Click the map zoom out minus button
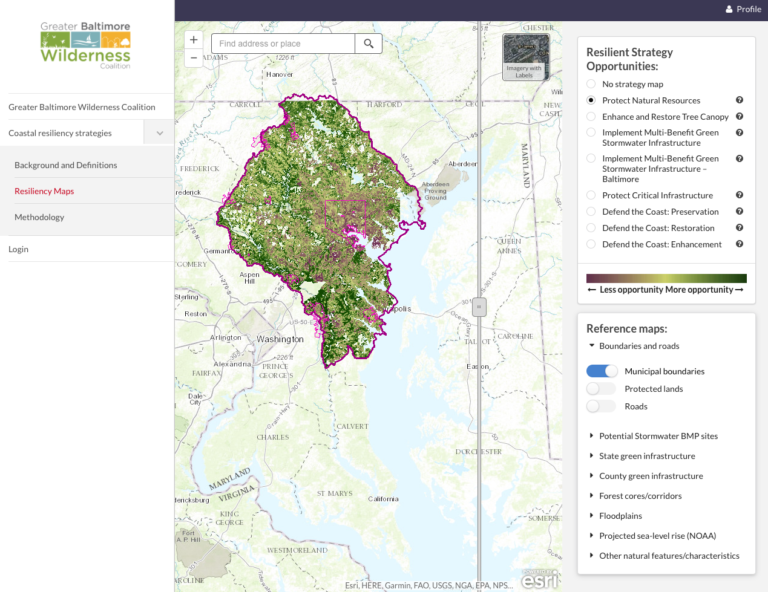768x592 pixels. (x=193, y=58)
